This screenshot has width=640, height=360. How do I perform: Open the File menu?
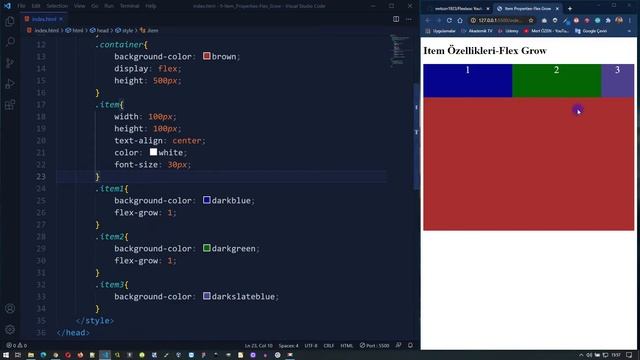[21, 6]
